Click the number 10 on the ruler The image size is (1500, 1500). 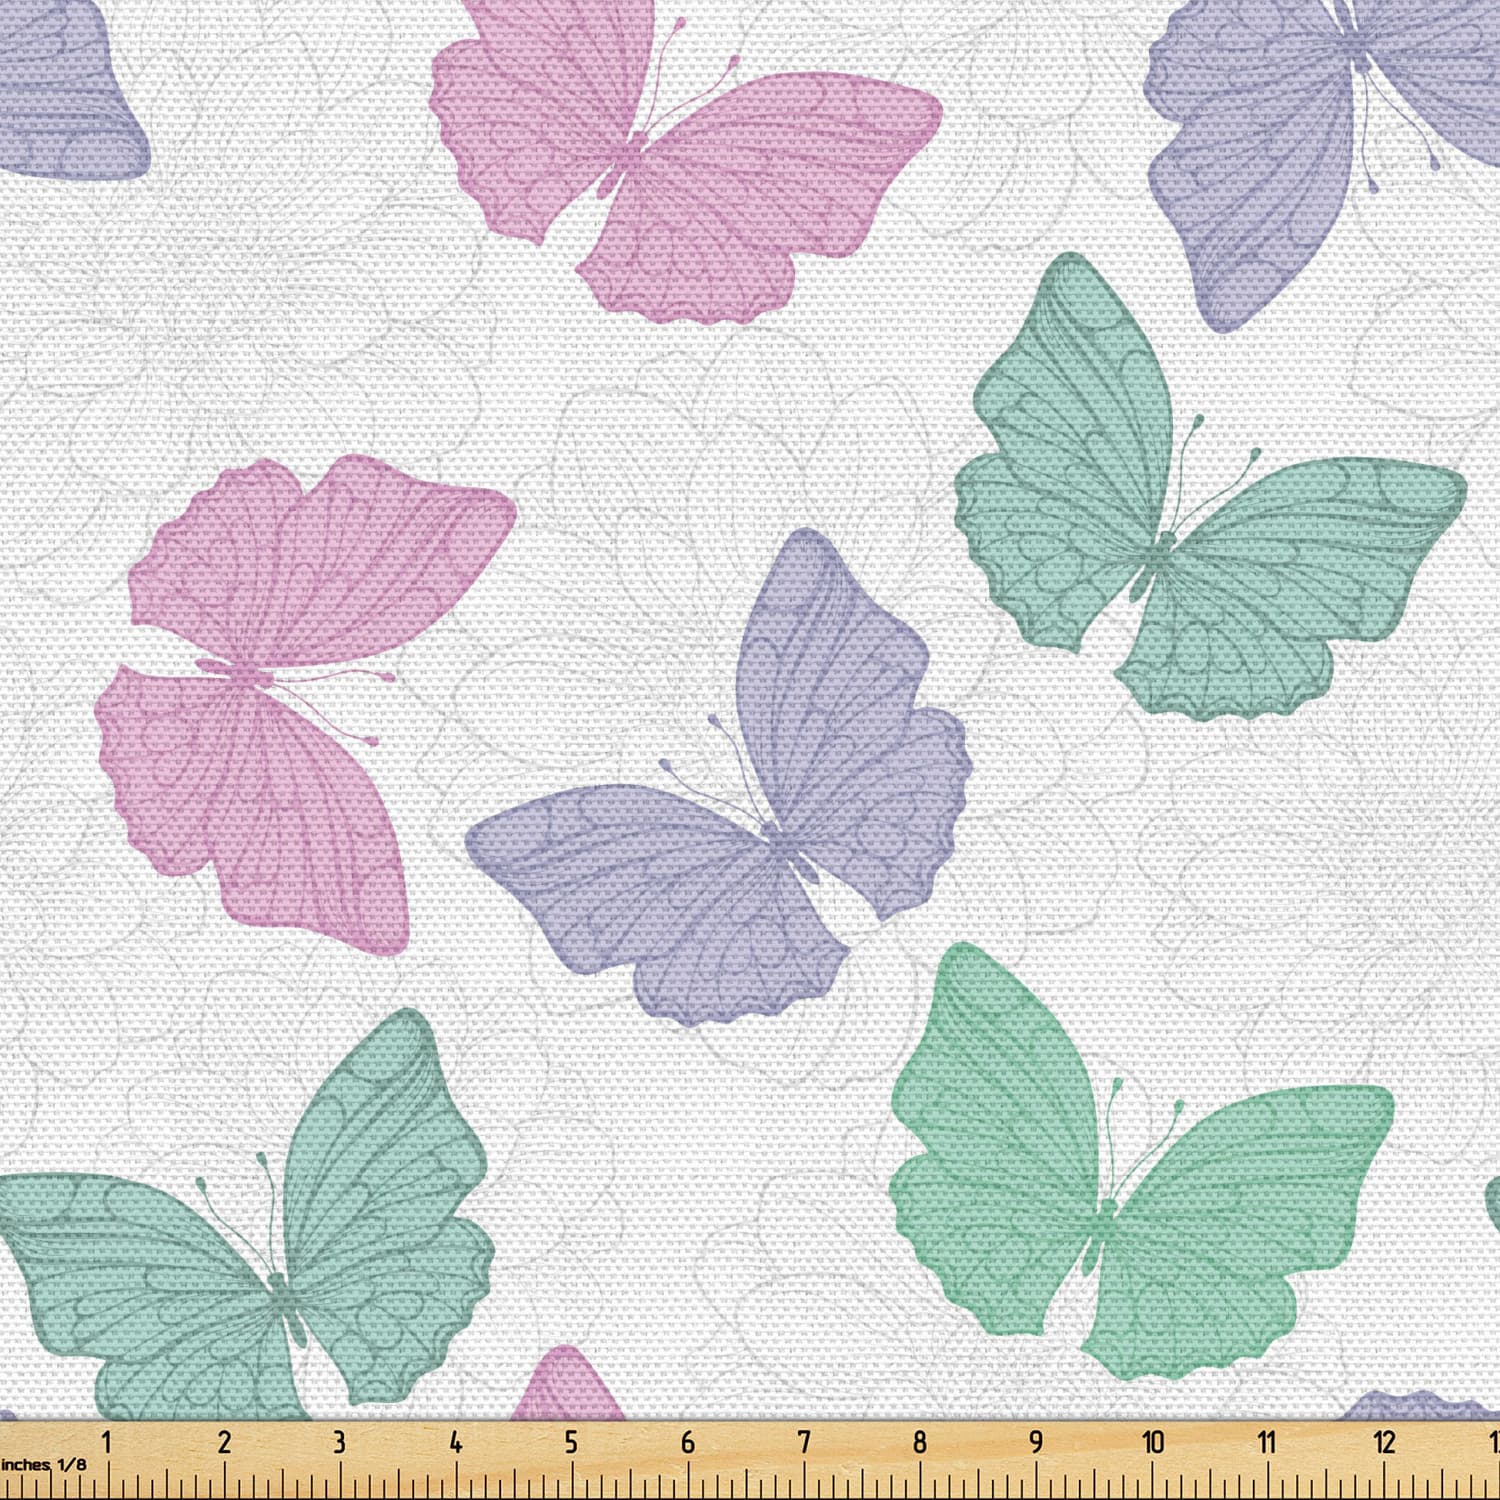(1153, 1442)
